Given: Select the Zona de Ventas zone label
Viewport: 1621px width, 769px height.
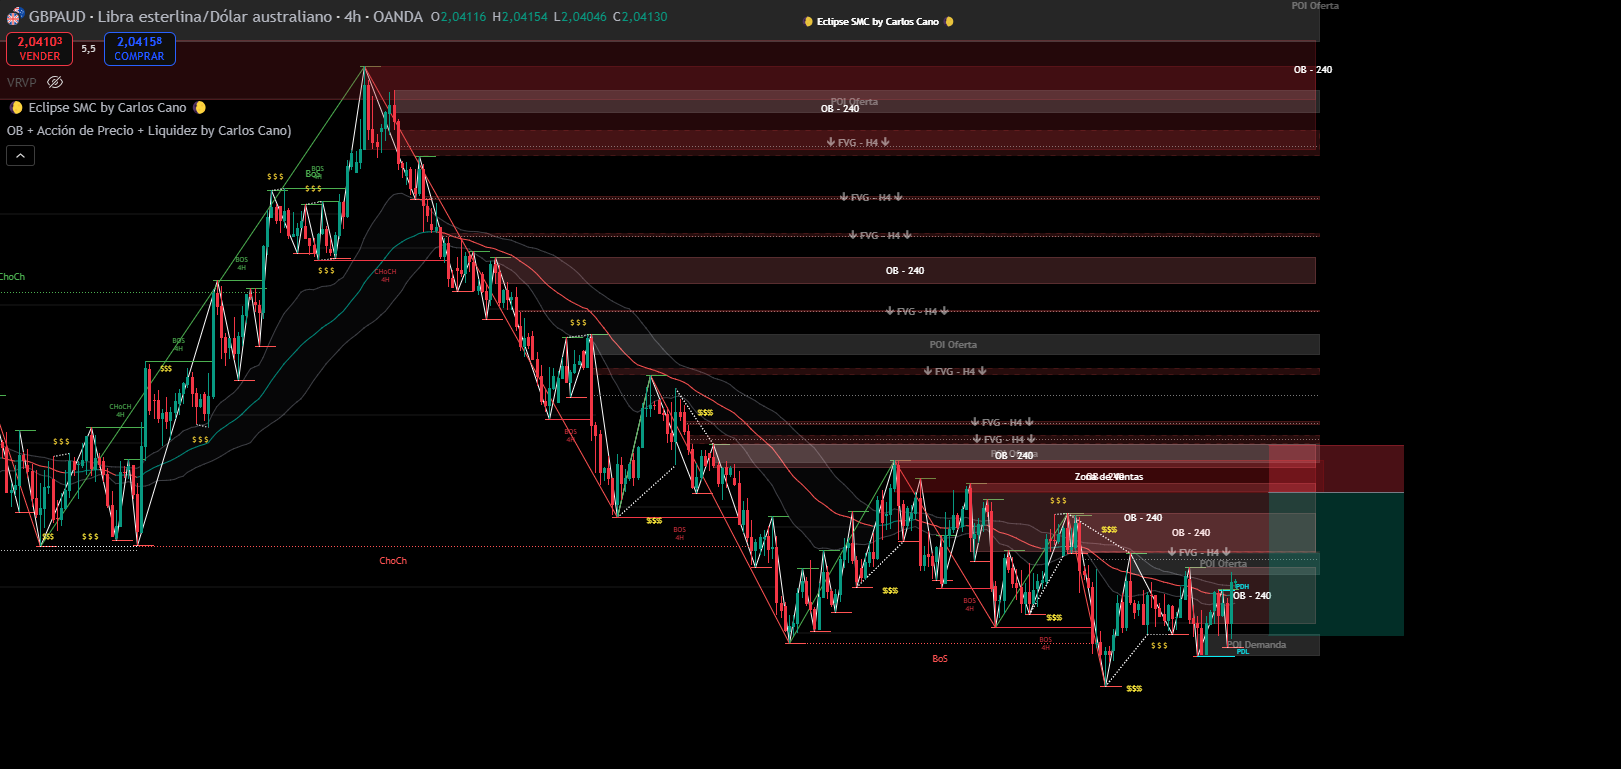Looking at the screenshot, I should tap(1109, 477).
